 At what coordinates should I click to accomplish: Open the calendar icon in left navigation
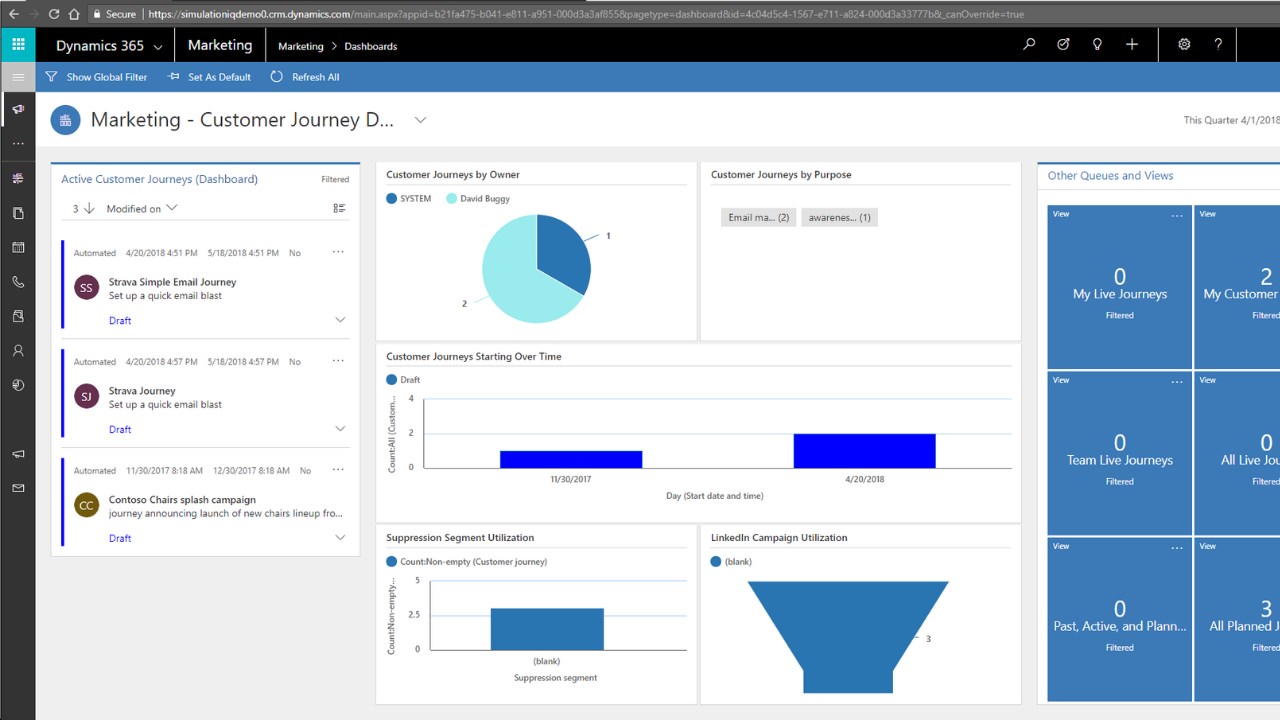(18, 247)
